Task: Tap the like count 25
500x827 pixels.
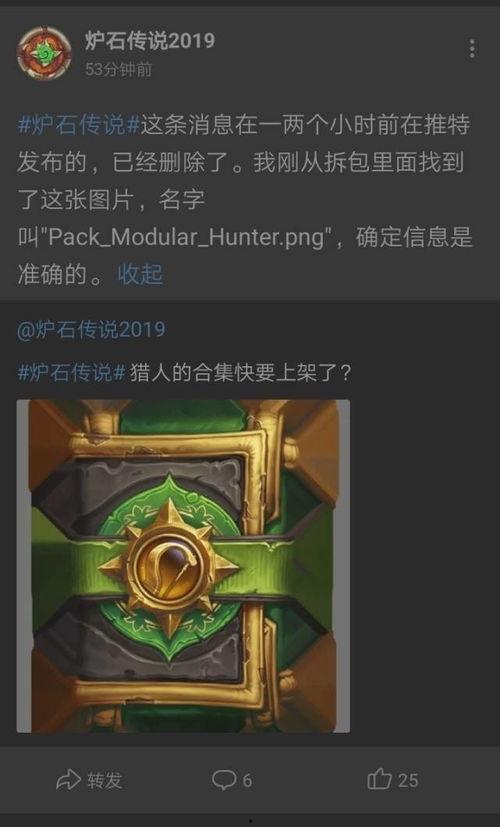Action: [408, 781]
